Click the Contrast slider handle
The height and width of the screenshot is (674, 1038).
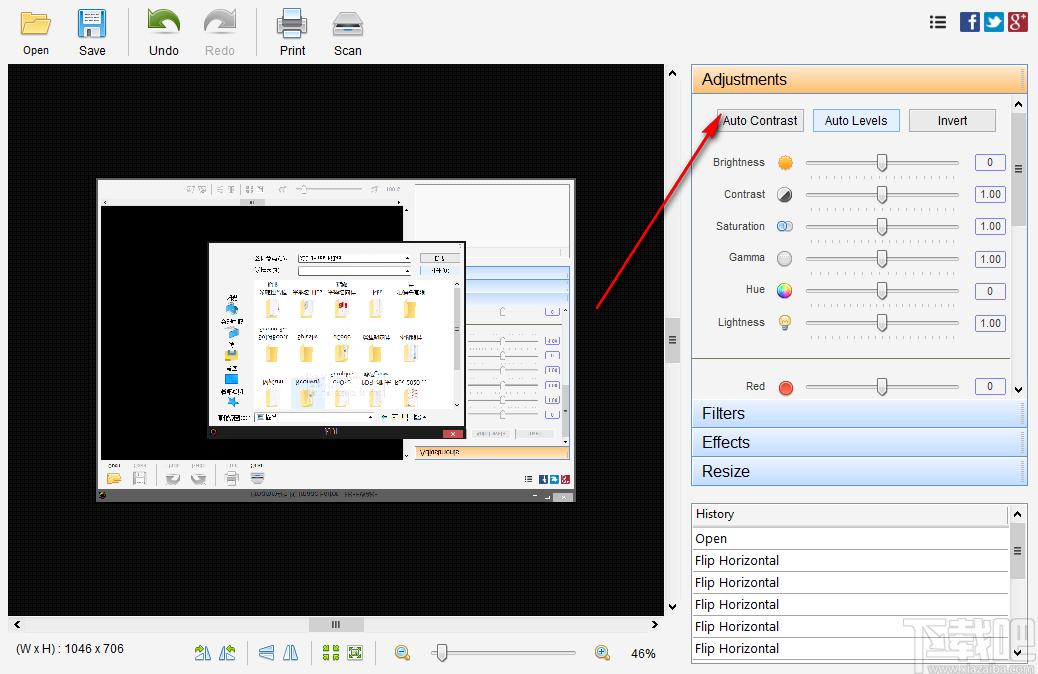pyautogui.click(x=882, y=194)
